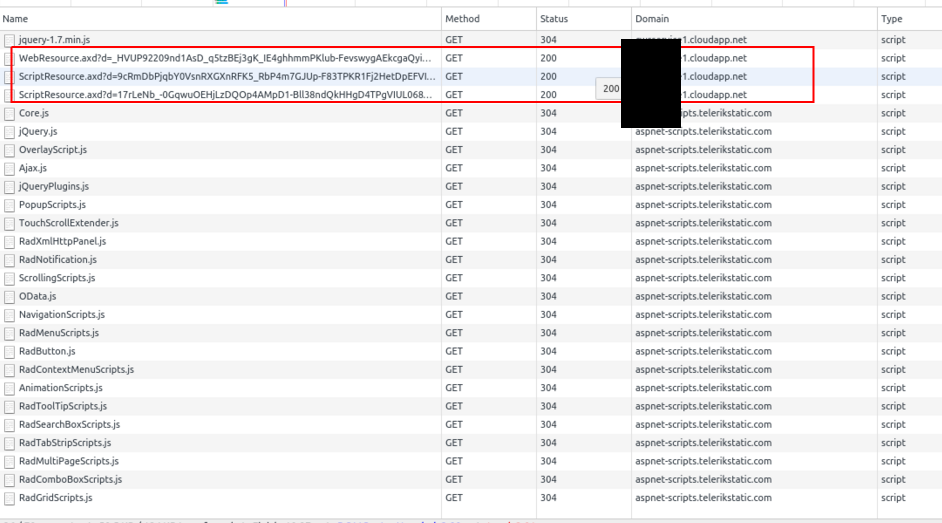942x523 pixels.
Task: Click file icon next to PopupScripts.js
Action: [9, 205]
